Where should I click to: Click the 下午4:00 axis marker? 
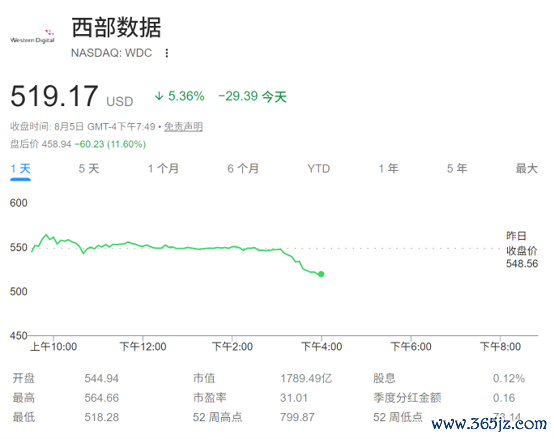pyautogui.click(x=321, y=347)
